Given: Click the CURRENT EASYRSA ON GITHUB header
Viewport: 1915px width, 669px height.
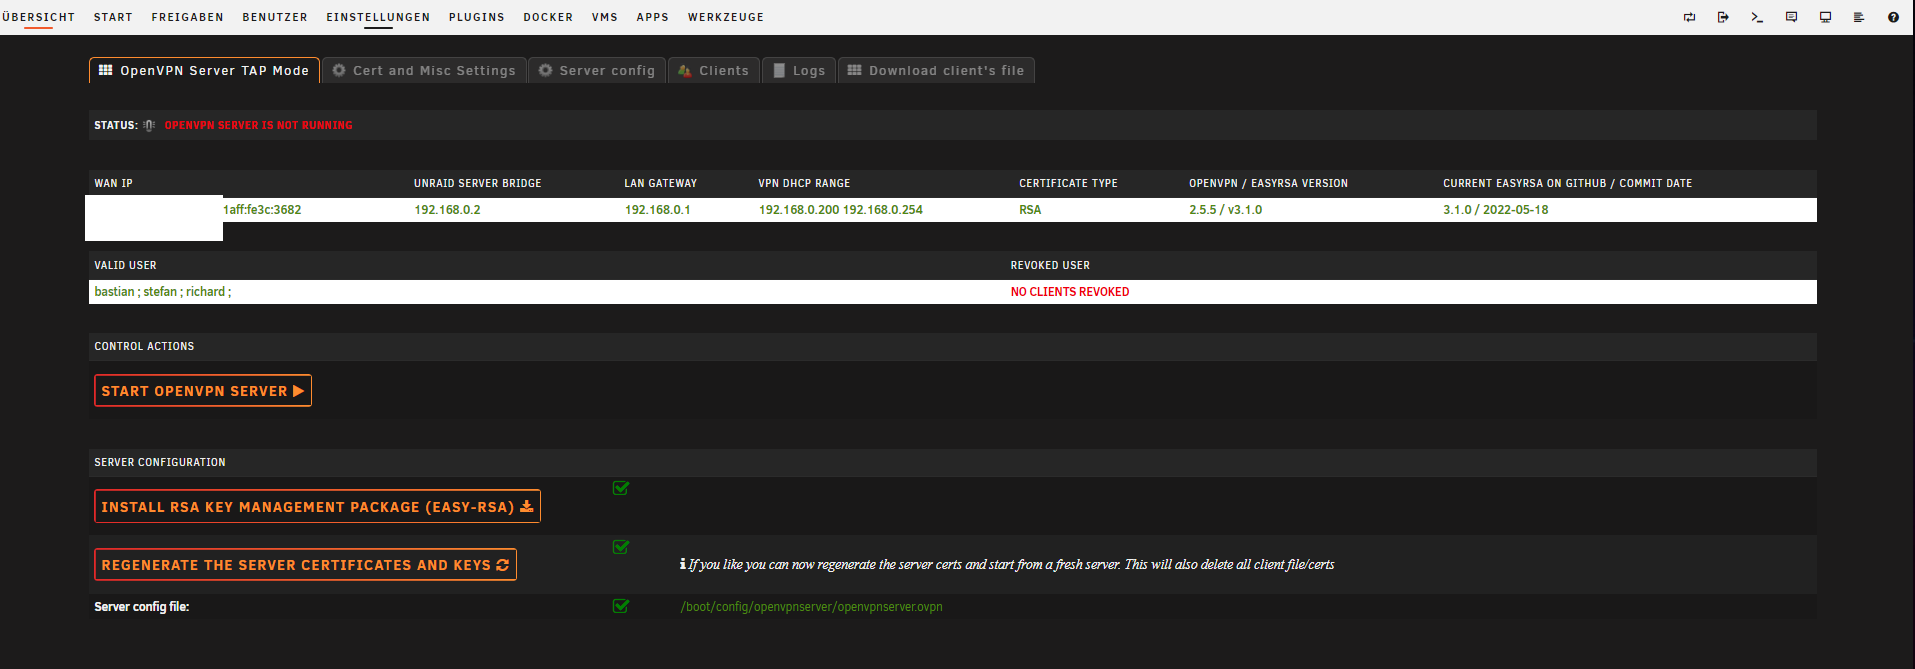Looking at the screenshot, I should click(x=1567, y=183).
